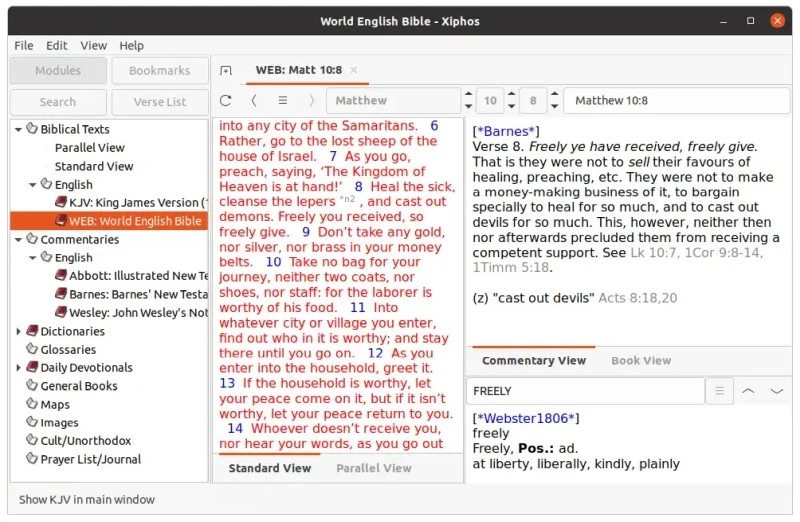
Task: Switch to the Parallel View tab
Action: click(x=373, y=468)
